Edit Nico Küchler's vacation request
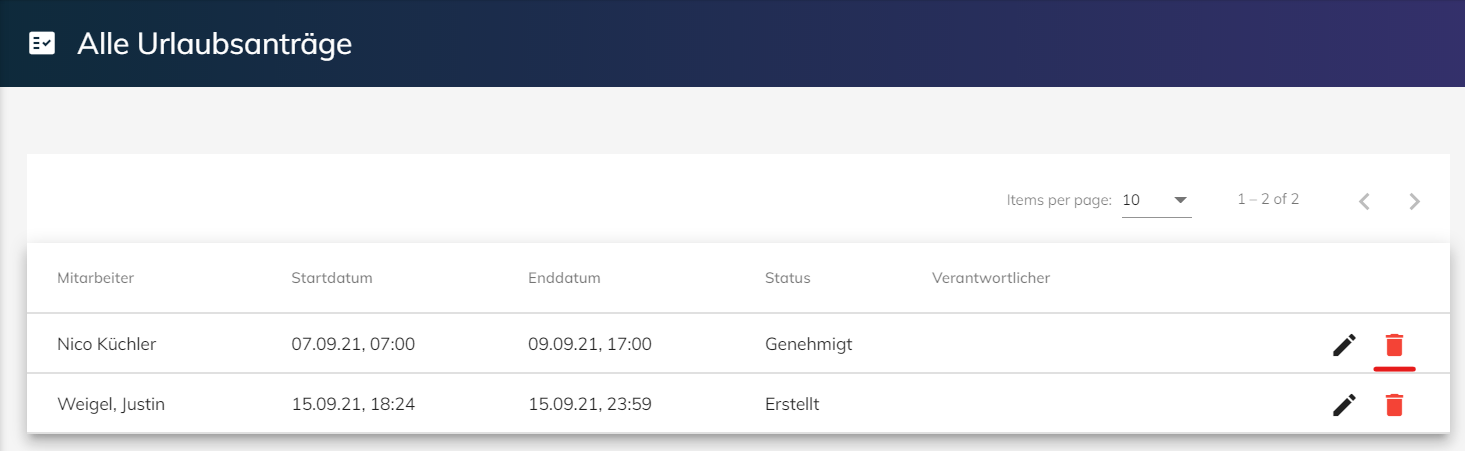 point(1345,345)
